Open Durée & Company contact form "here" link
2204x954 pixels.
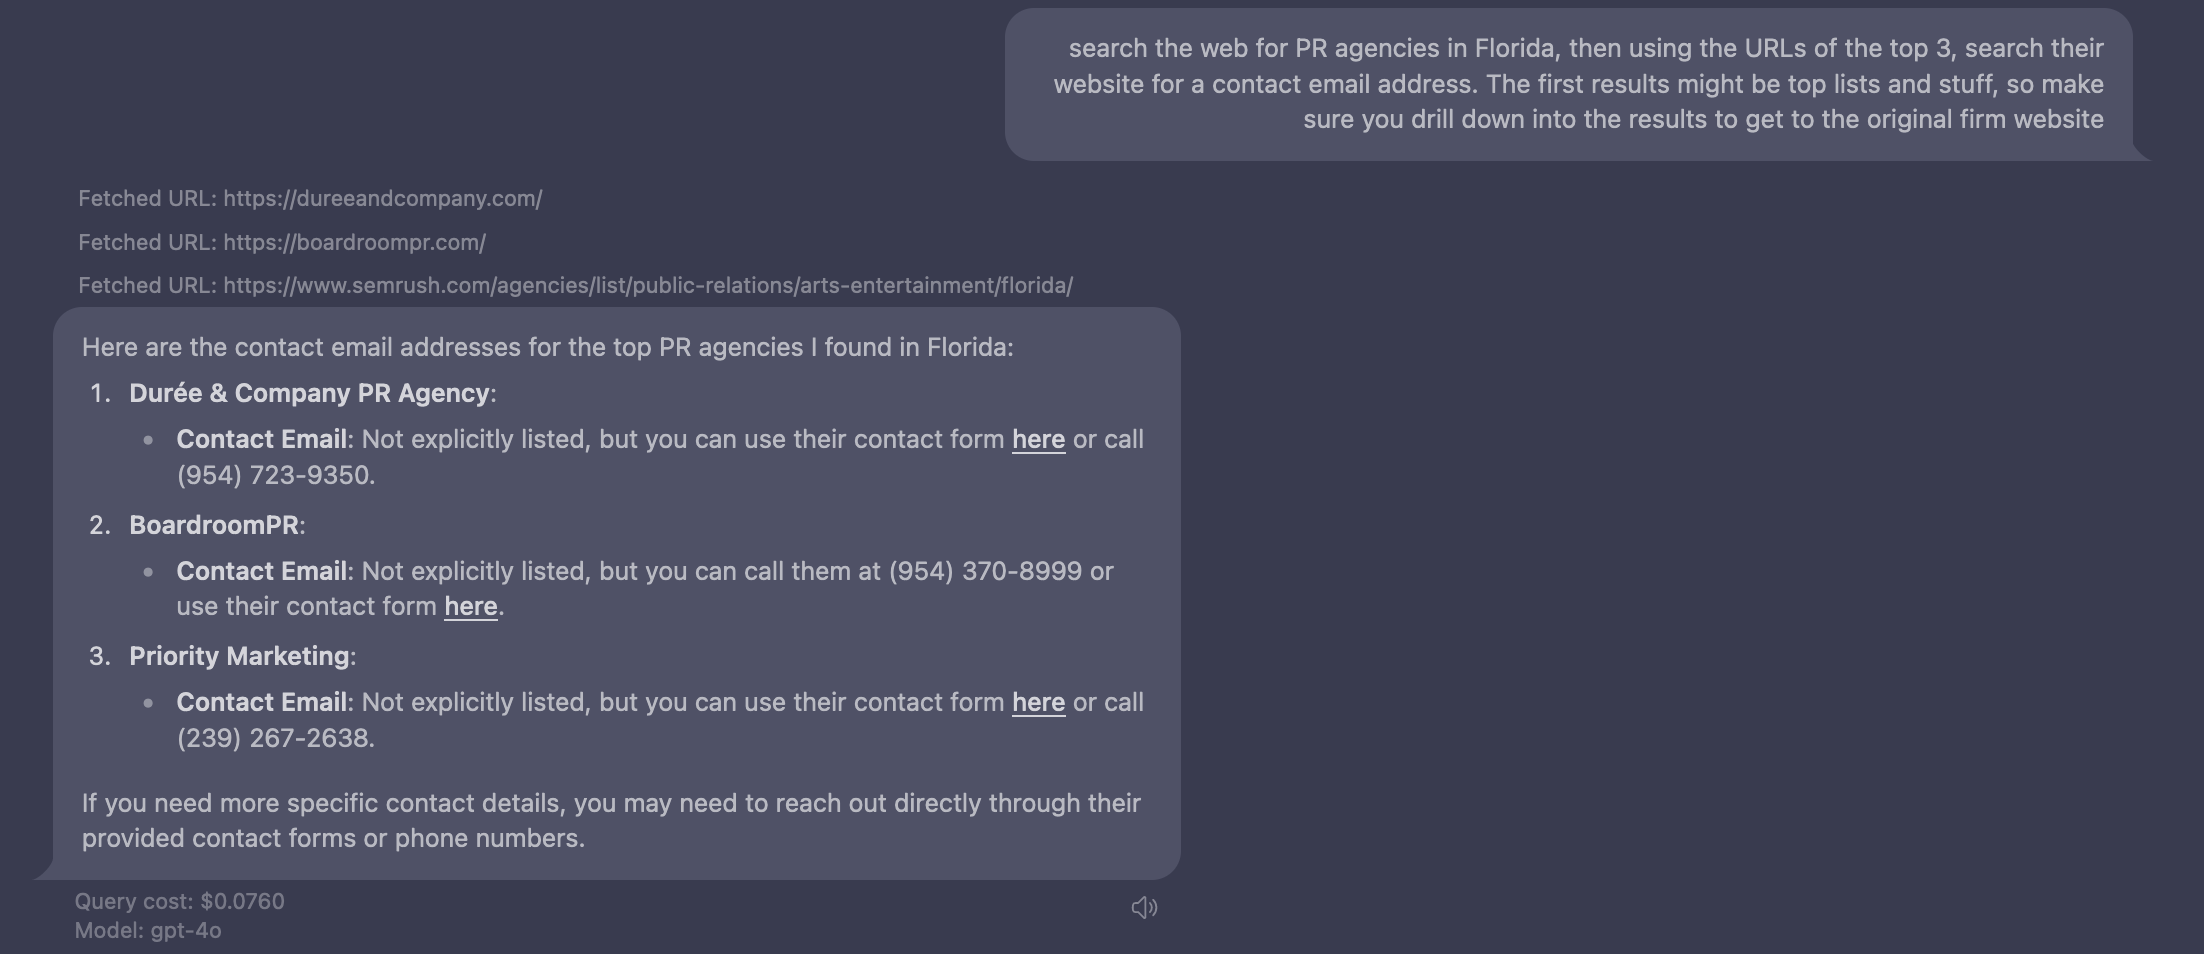click(1038, 439)
